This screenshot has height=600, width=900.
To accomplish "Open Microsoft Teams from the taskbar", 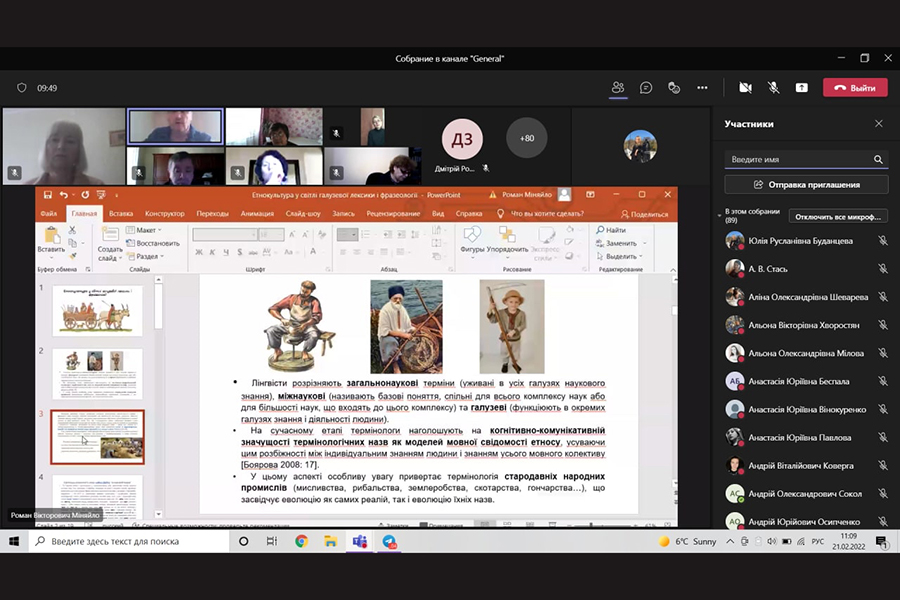I will pyautogui.click(x=359, y=541).
